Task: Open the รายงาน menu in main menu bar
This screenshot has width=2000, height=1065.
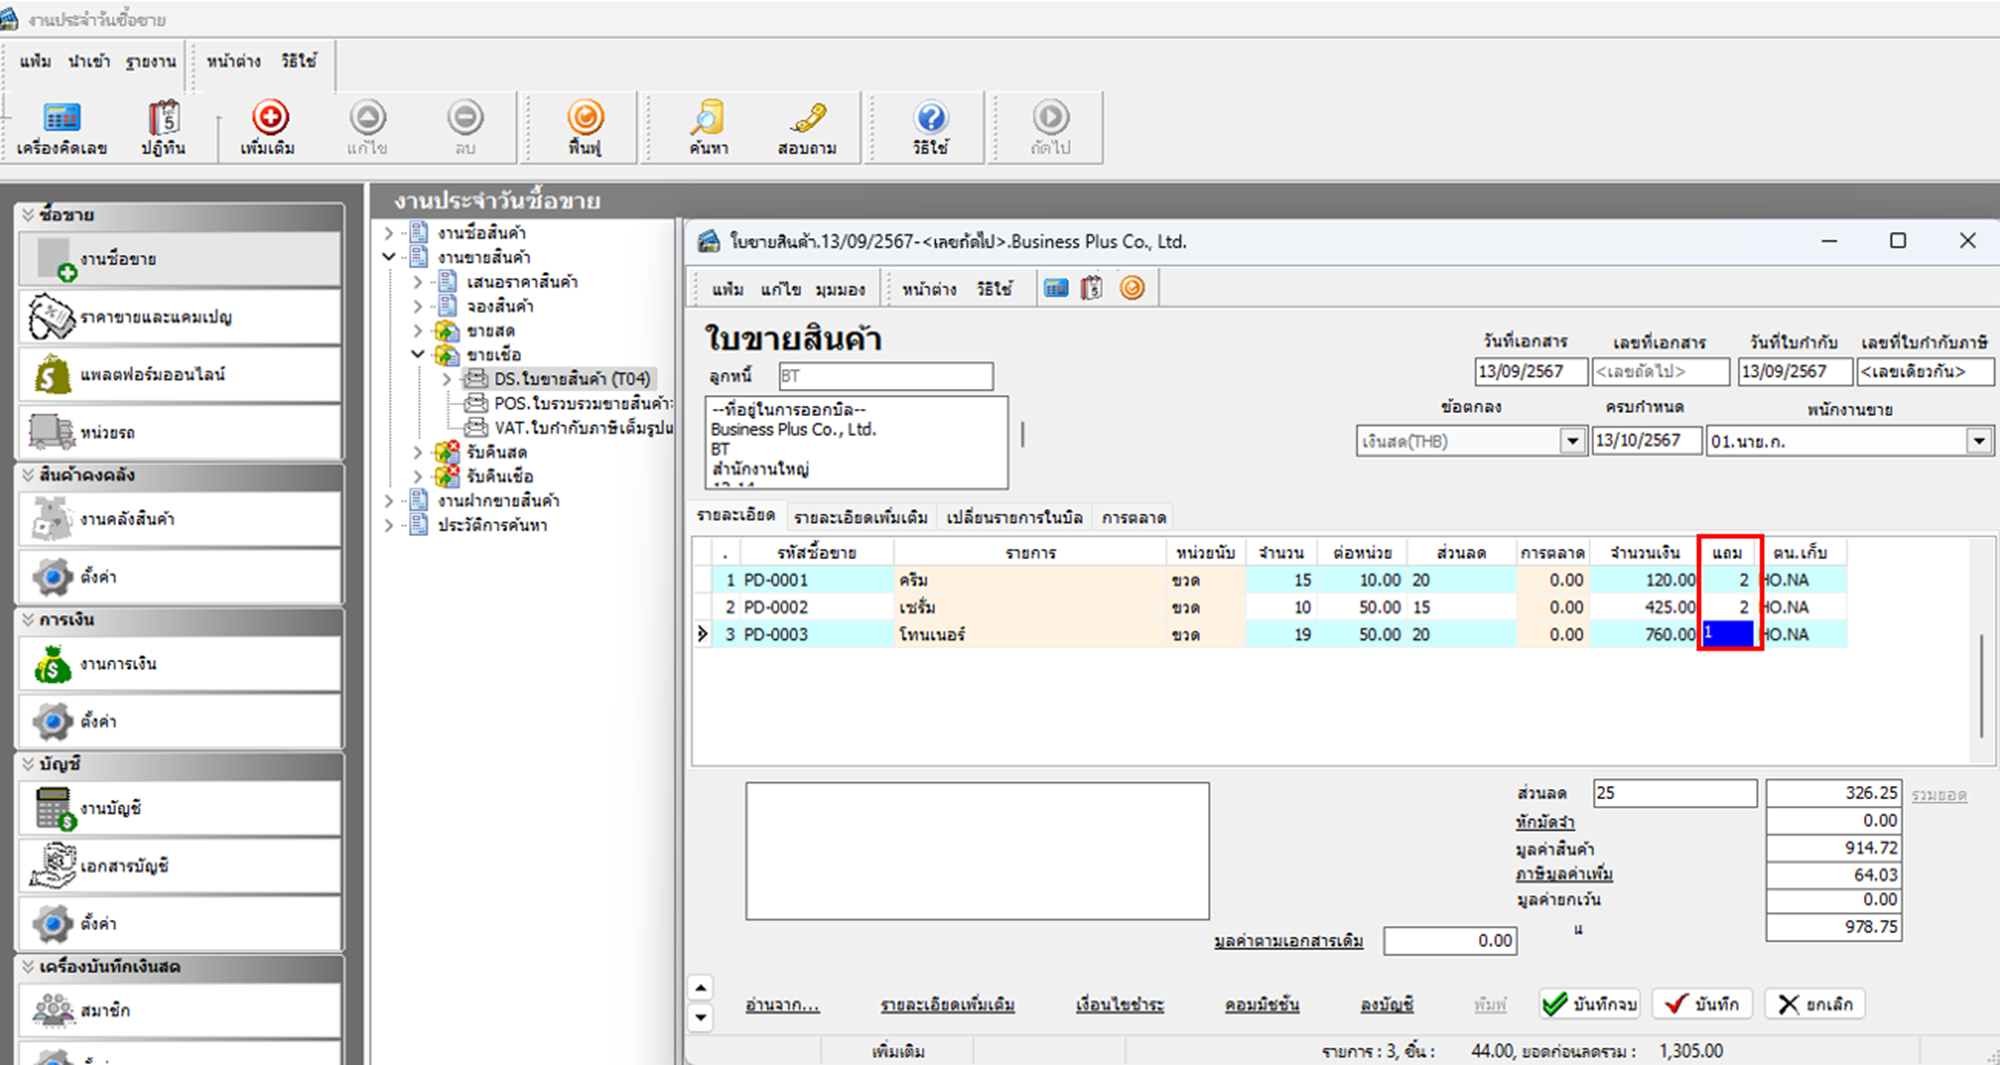Action: tap(151, 62)
